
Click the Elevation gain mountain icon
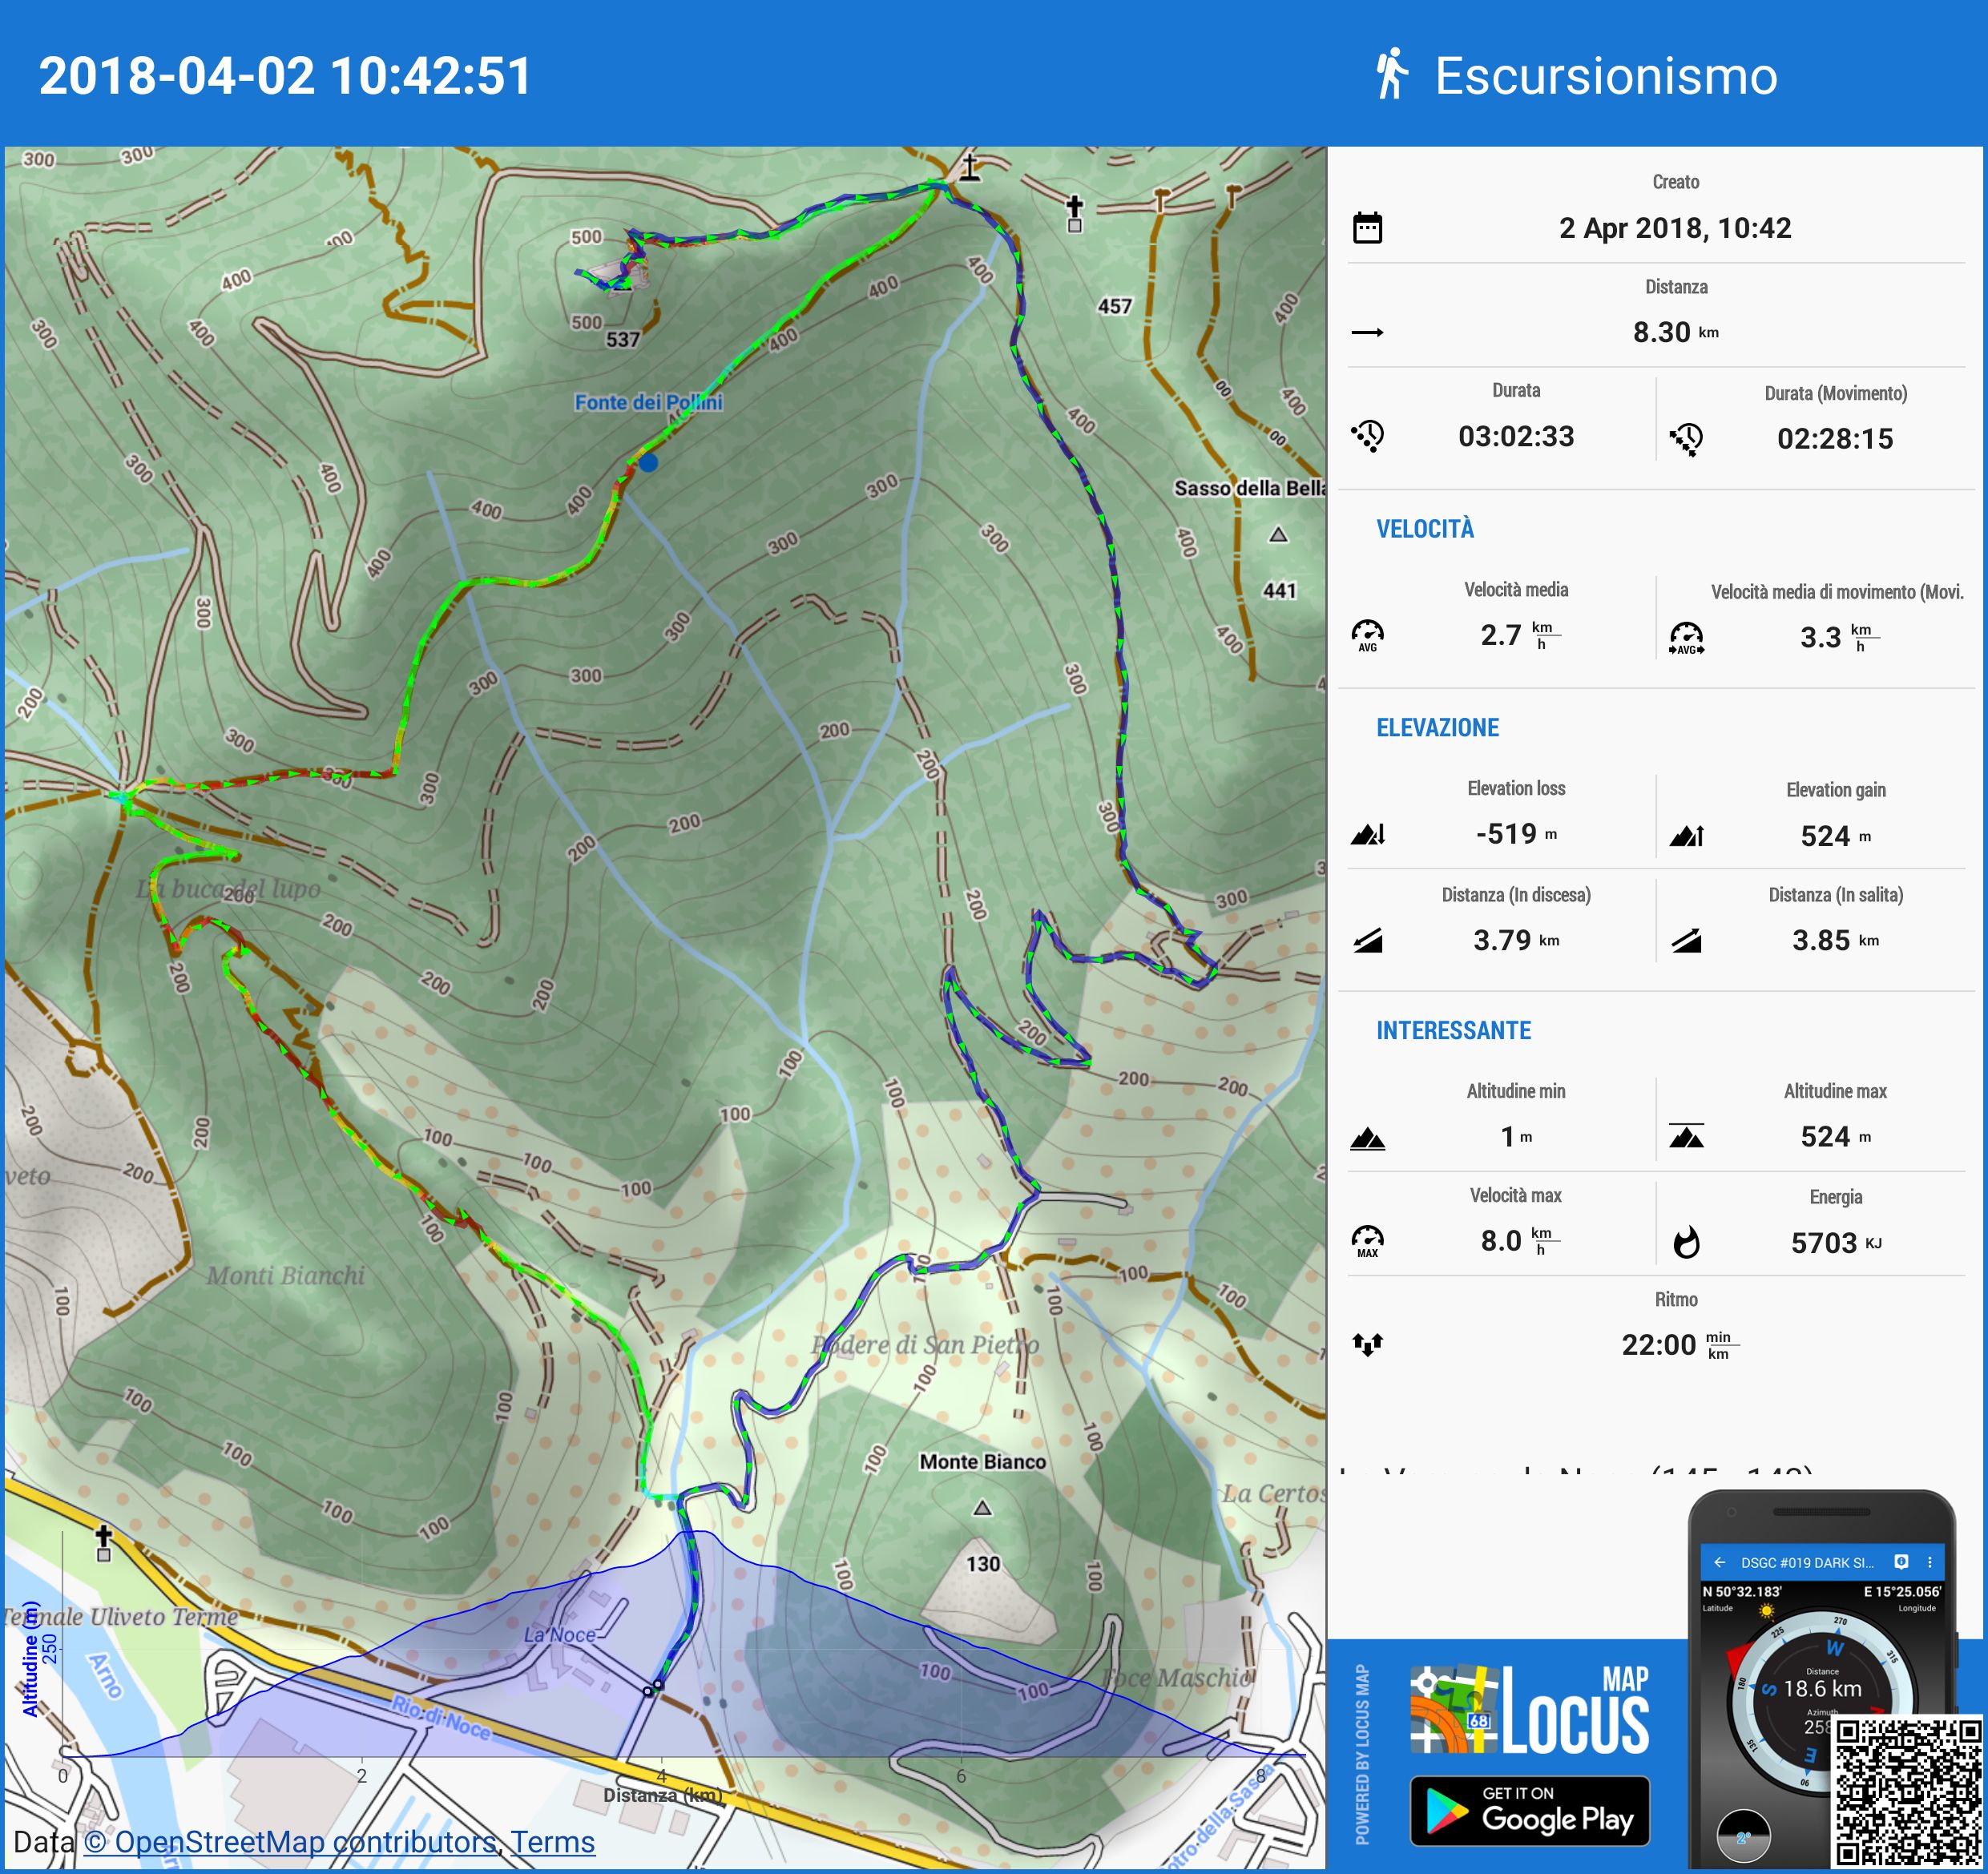tap(1686, 836)
